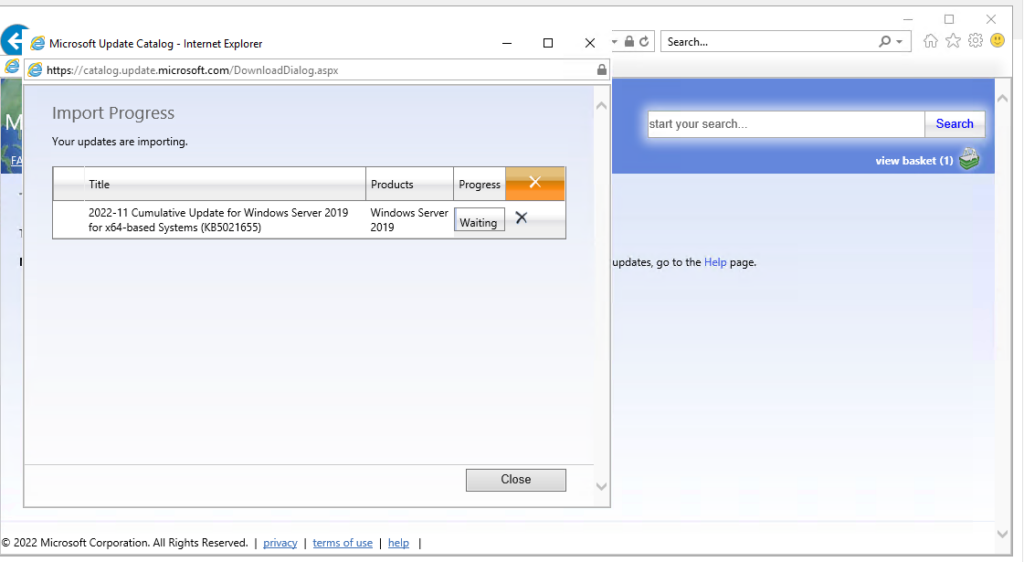Refresh the page in main browser window
This screenshot has width=1024, height=562.
[x=644, y=41]
